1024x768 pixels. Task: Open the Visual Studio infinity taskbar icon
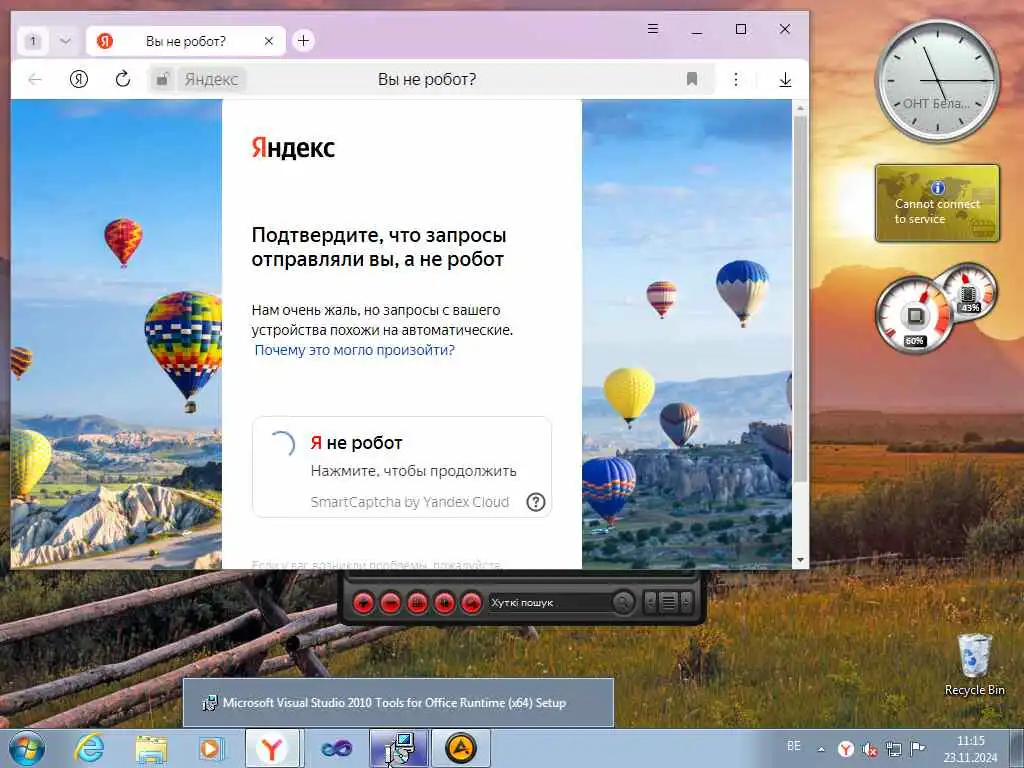pos(336,748)
